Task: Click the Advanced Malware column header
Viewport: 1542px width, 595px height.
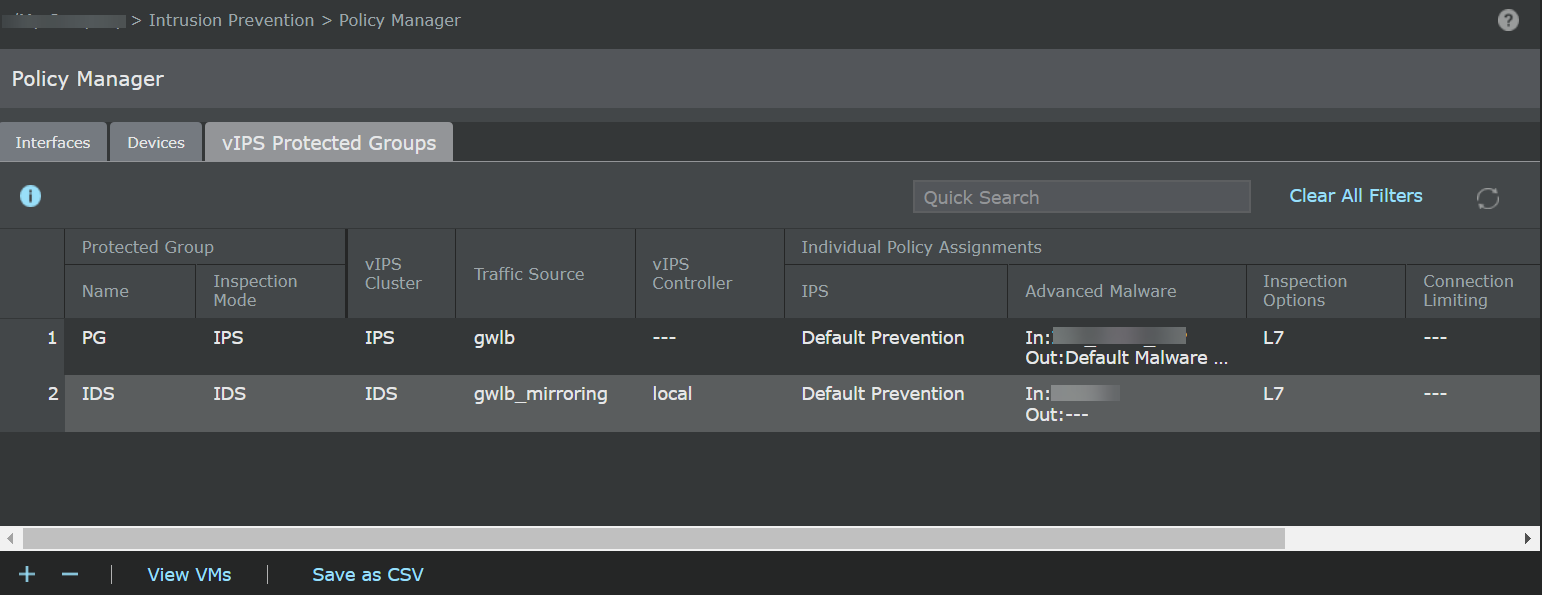Action: pos(1127,291)
